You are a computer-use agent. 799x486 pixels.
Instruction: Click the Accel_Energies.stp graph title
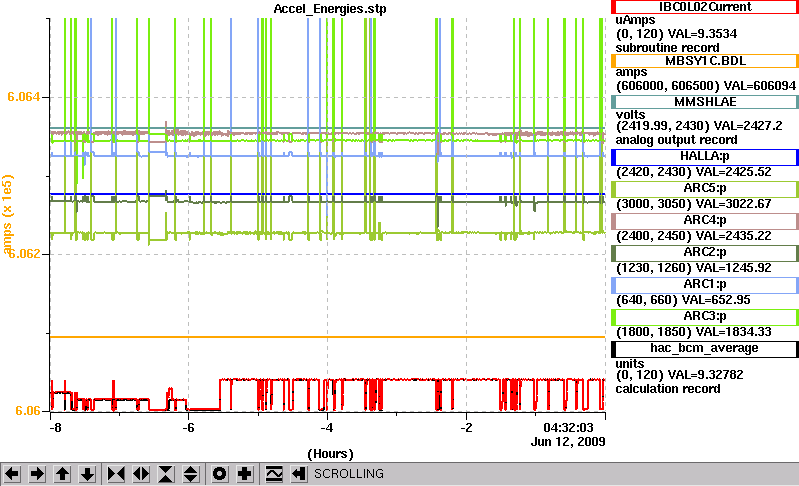330,9
